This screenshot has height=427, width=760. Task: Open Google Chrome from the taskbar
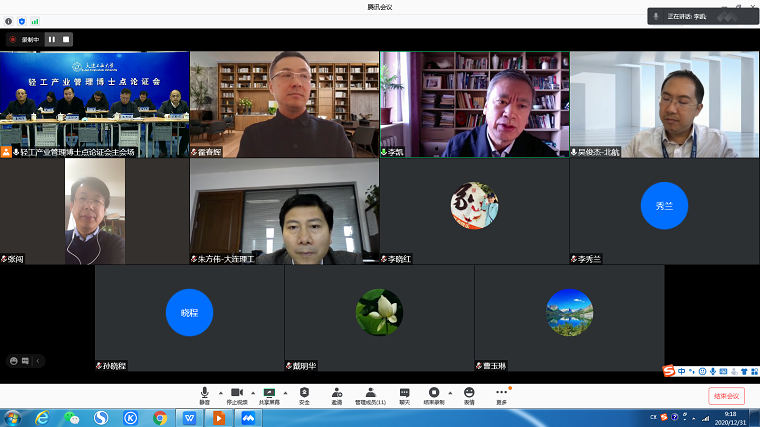click(x=160, y=417)
